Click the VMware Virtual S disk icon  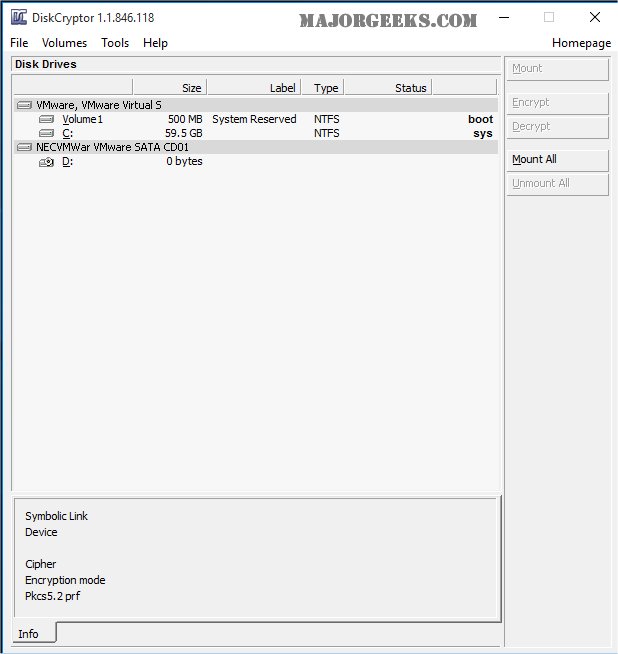tap(24, 105)
